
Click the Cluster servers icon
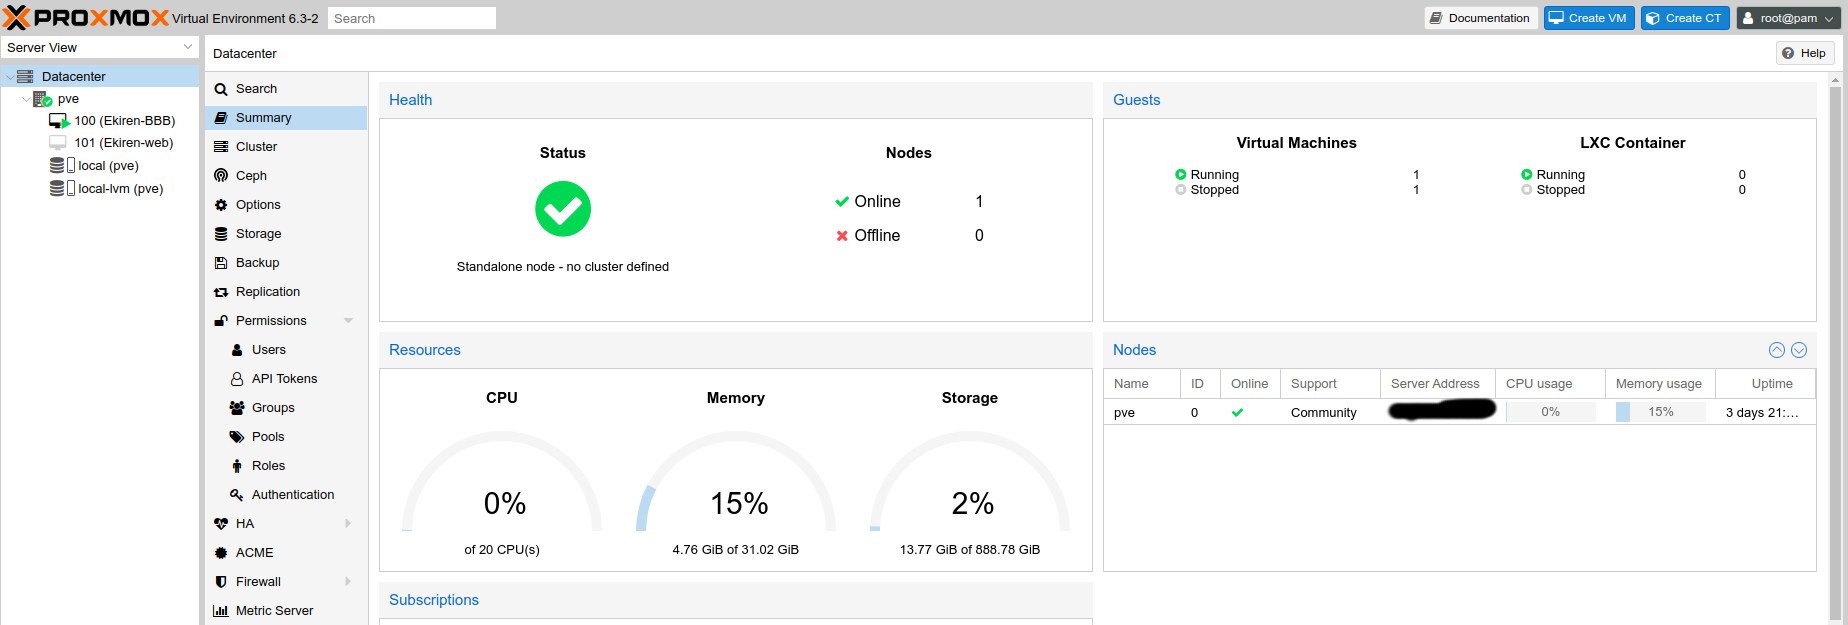(x=221, y=147)
